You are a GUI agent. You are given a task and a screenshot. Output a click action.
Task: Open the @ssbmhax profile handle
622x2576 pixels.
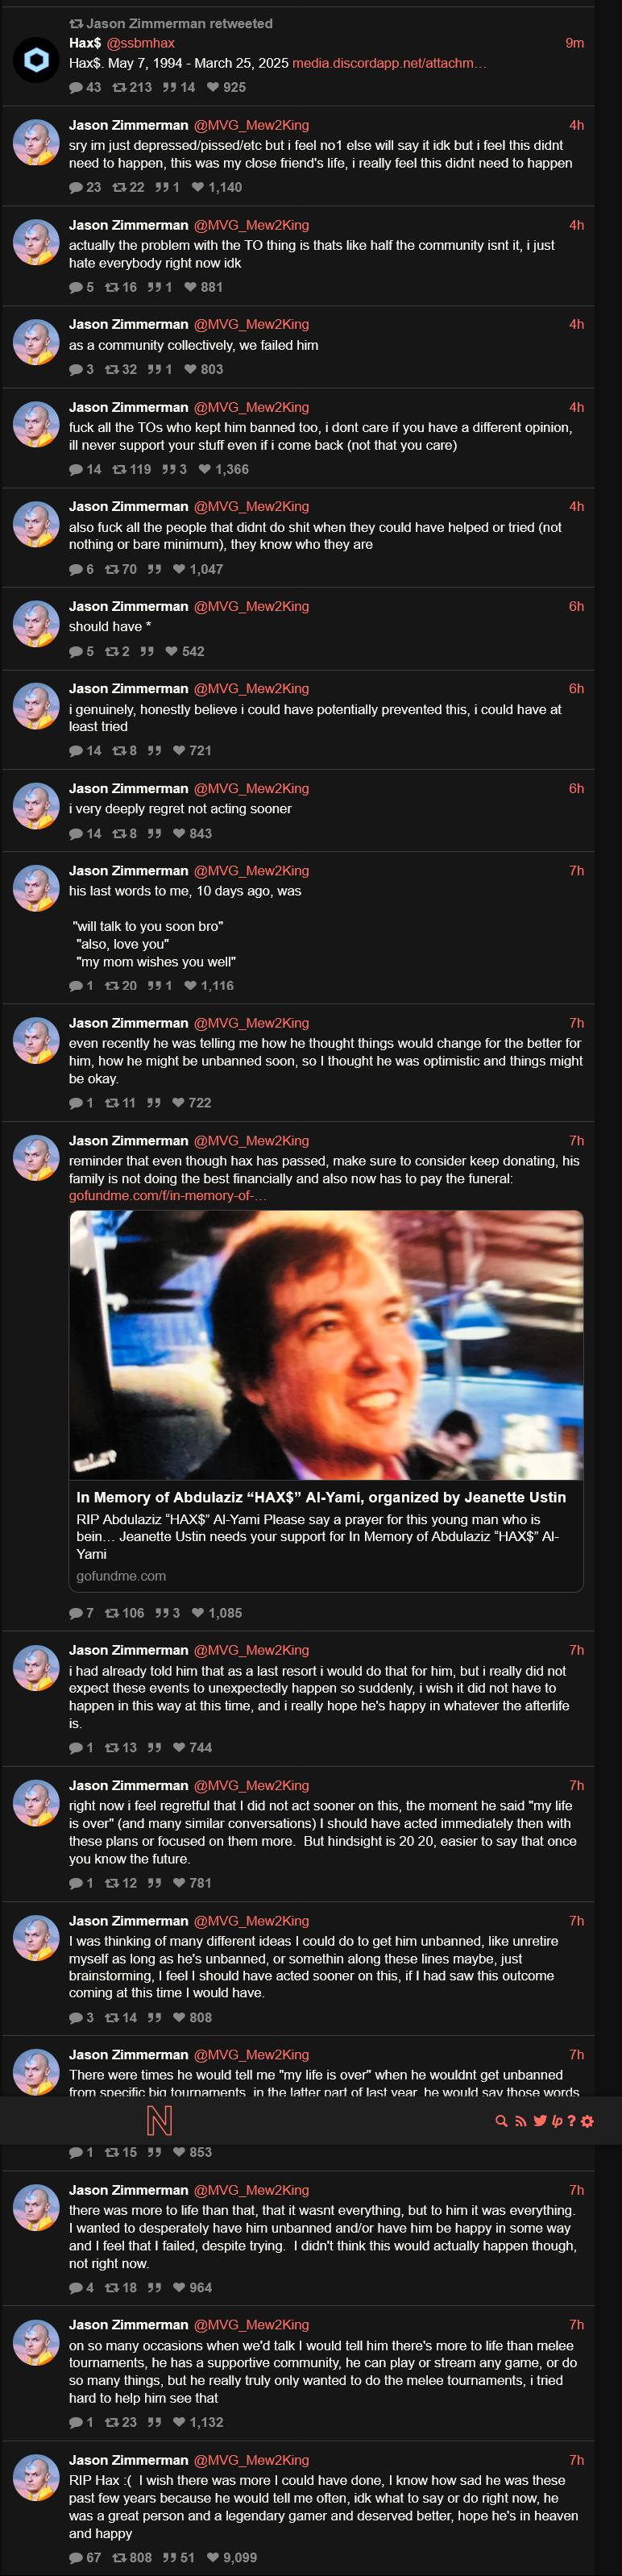click(x=140, y=43)
